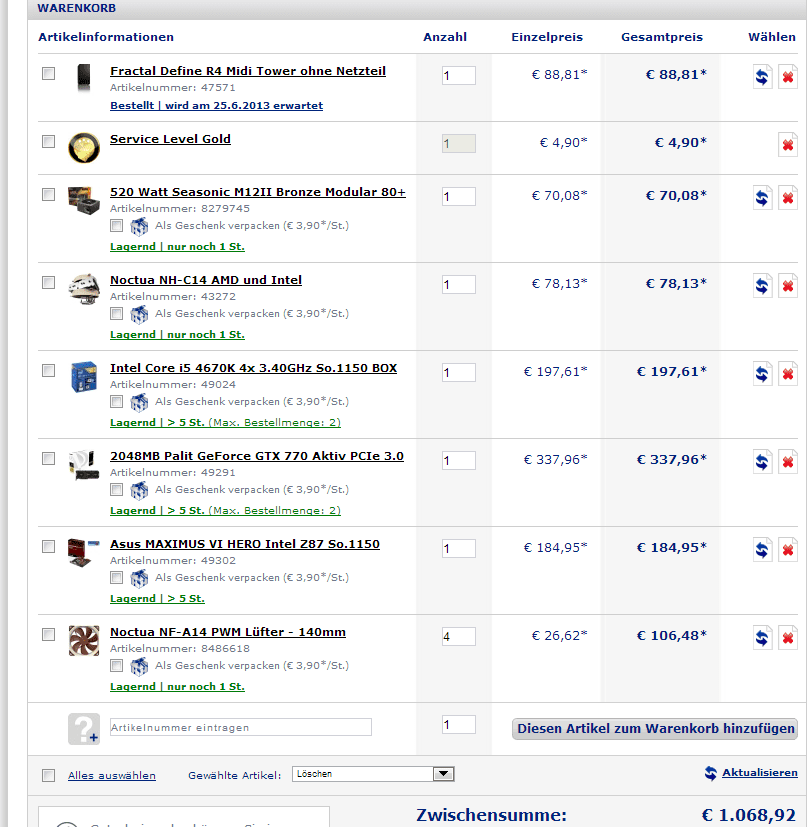Image resolution: width=811 pixels, height=827 pixels.
Task: Select the Palit GeForce GTX 770 row checkbox
Action: [49, 459]
